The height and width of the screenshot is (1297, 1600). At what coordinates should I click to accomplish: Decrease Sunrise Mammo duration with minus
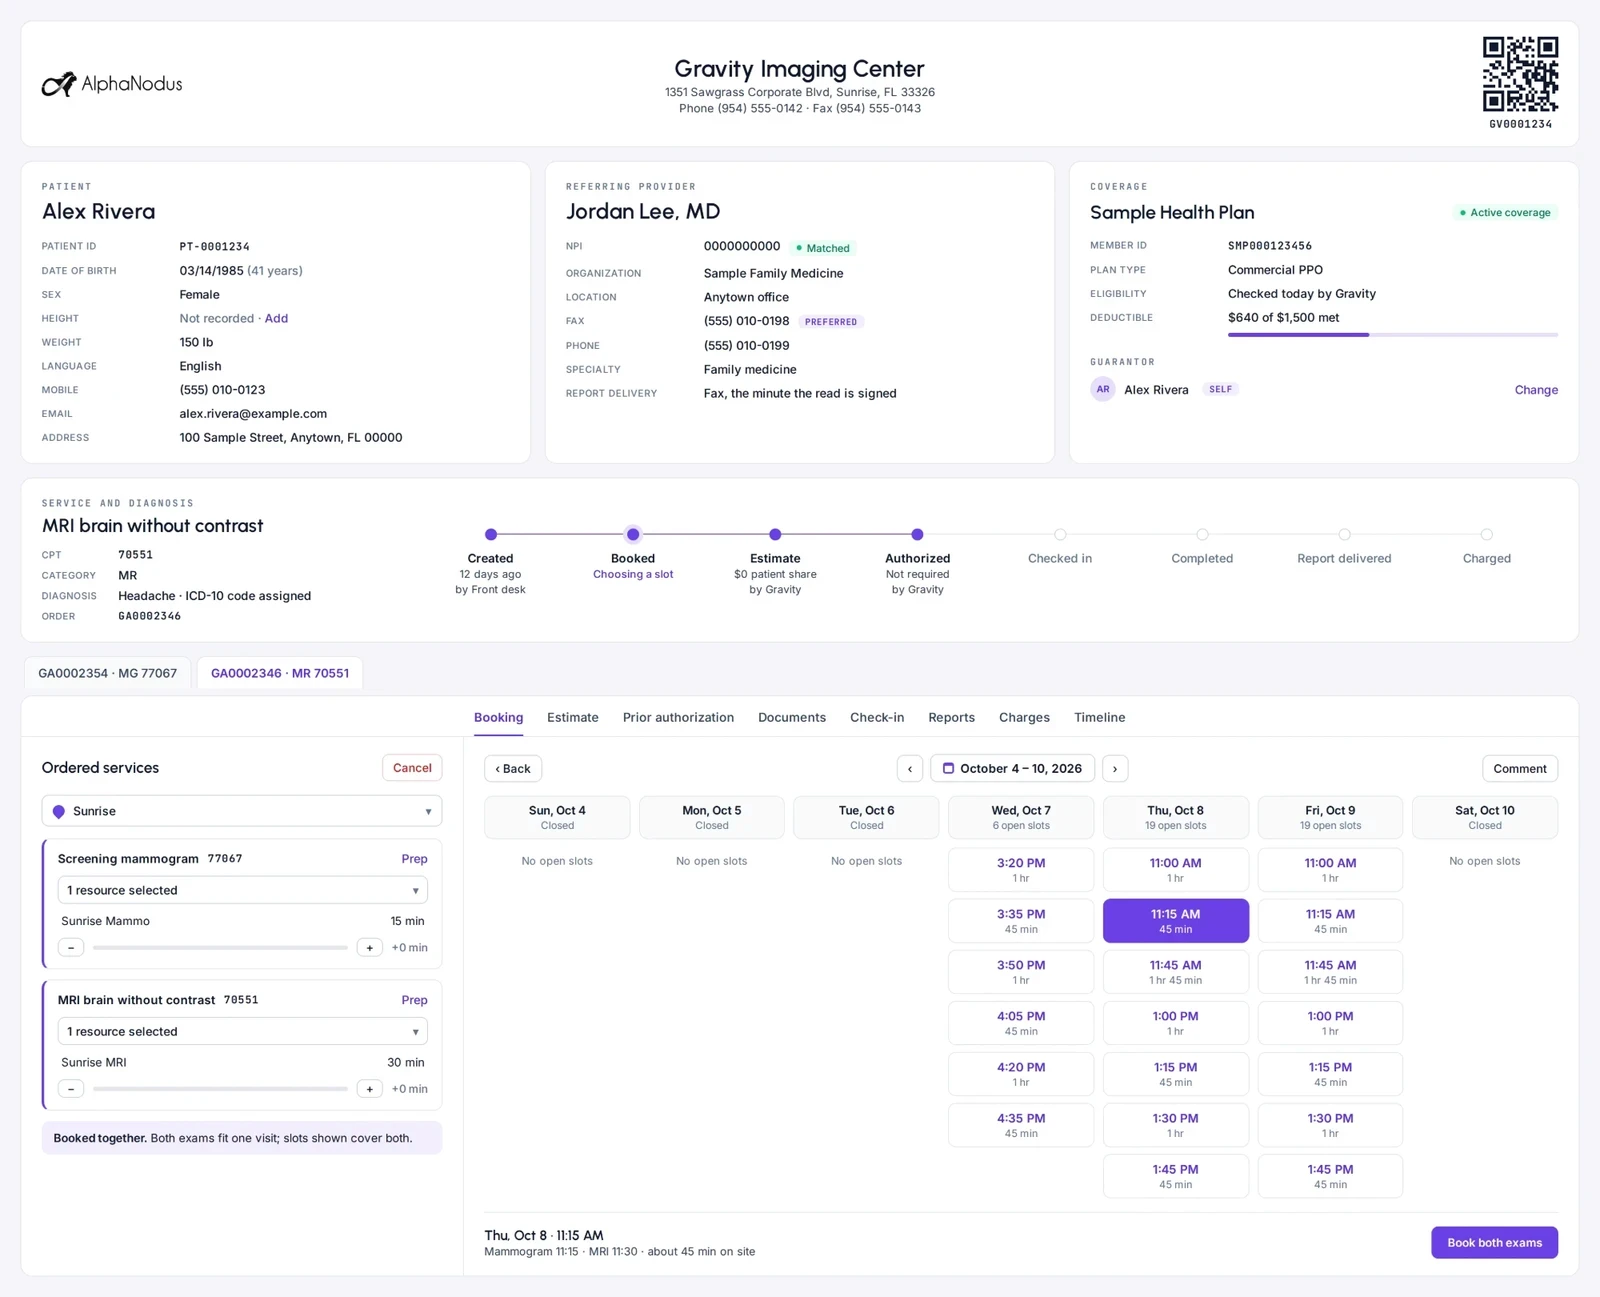[x=71, y=947]
